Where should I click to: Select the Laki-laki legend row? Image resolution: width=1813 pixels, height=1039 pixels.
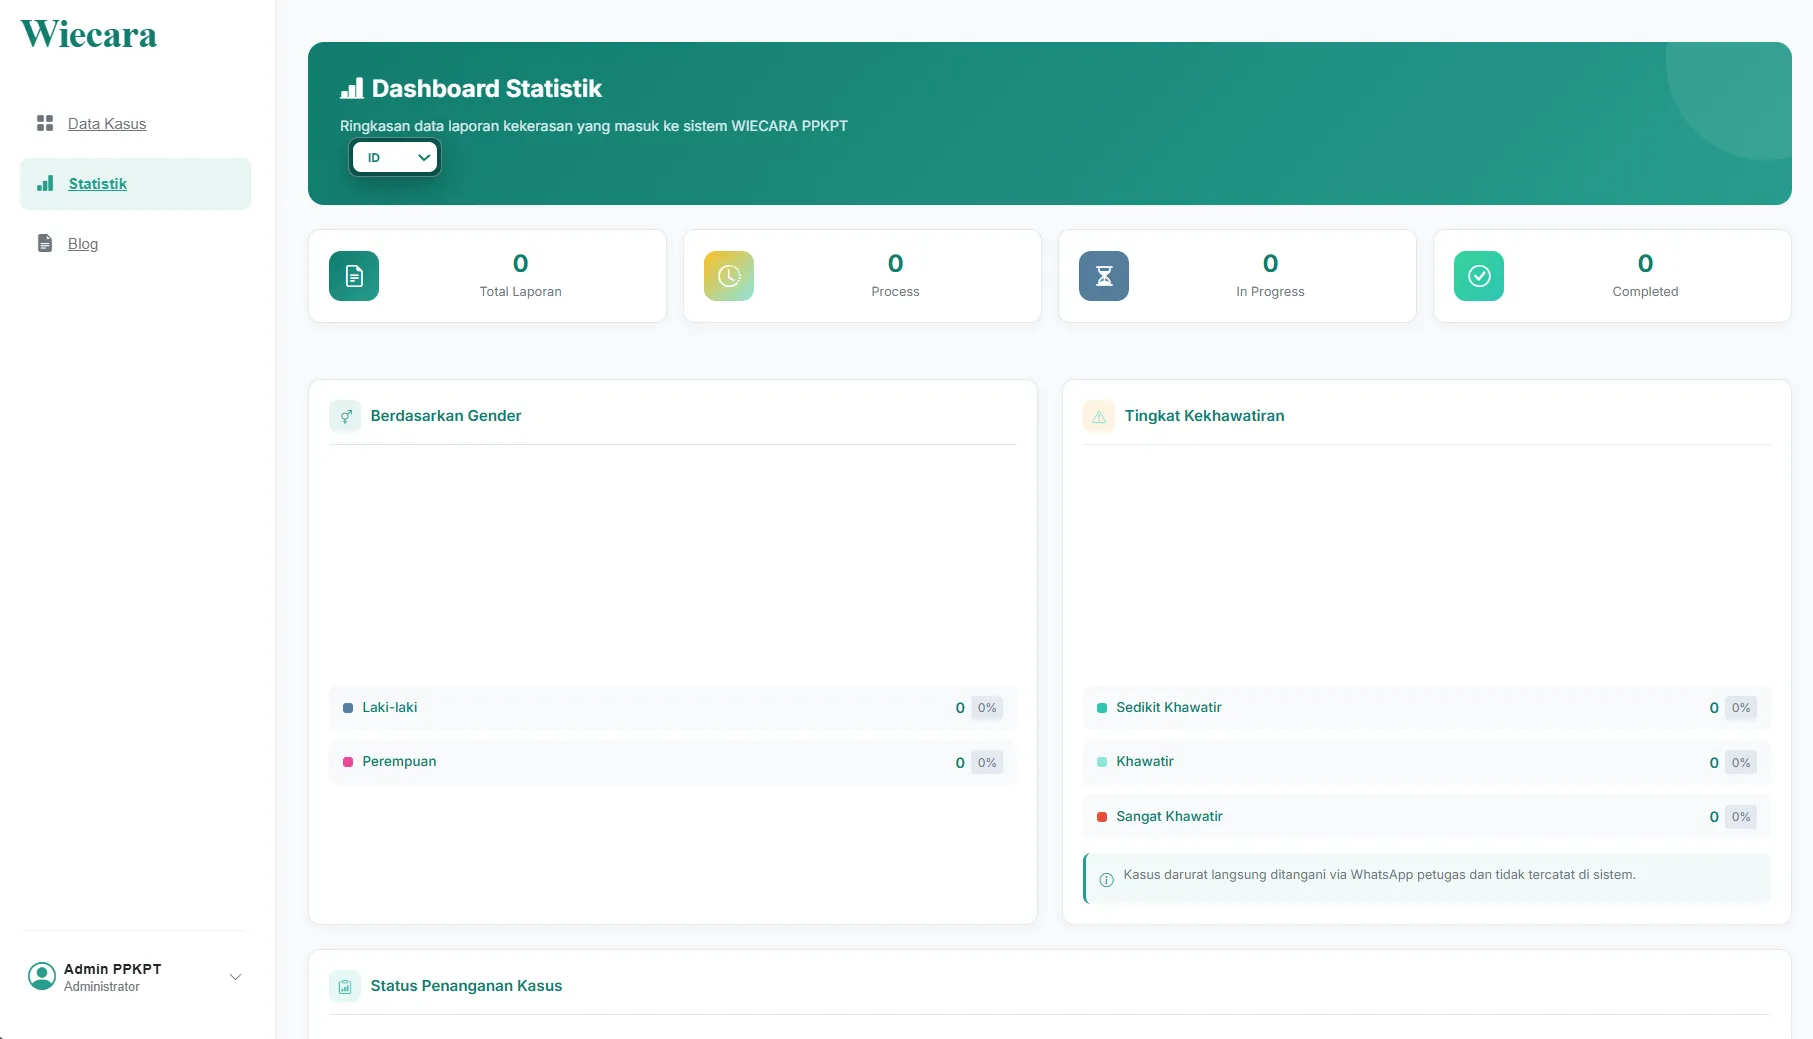tap(673, 708)
